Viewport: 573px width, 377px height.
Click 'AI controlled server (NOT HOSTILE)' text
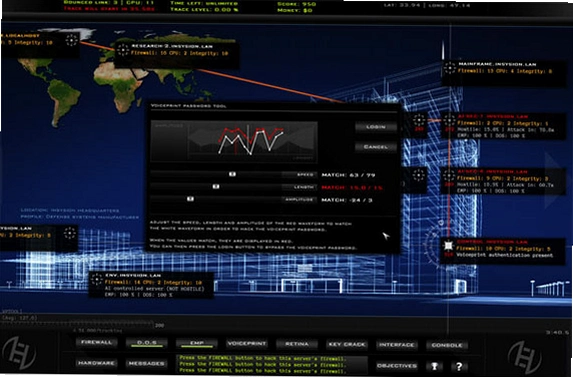(x=154, y=289)
